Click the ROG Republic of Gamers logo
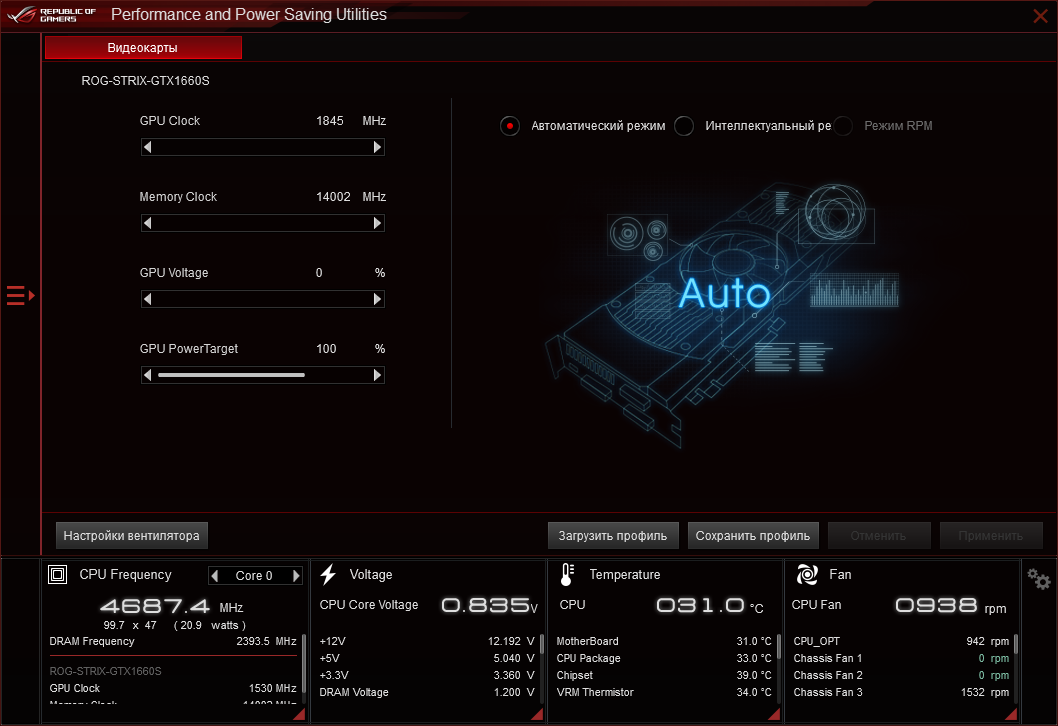 click(x=52, y=15)
